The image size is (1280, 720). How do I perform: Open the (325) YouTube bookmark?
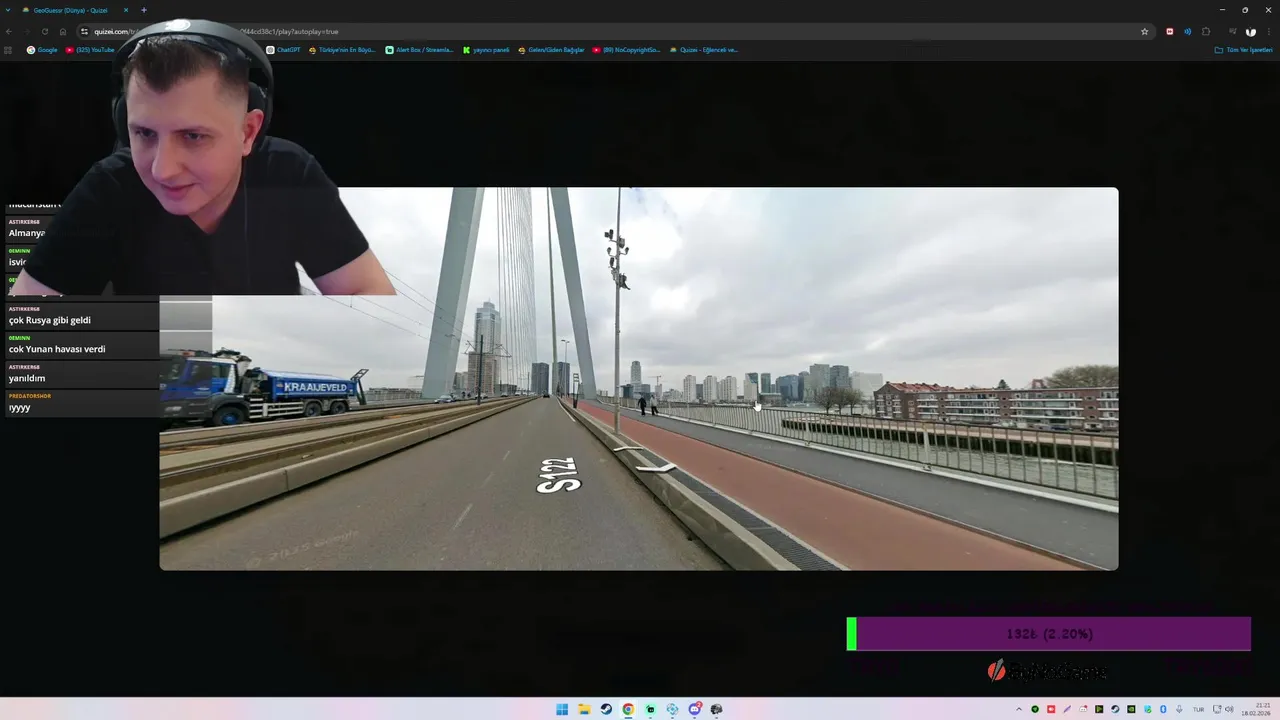pos(91,50)
